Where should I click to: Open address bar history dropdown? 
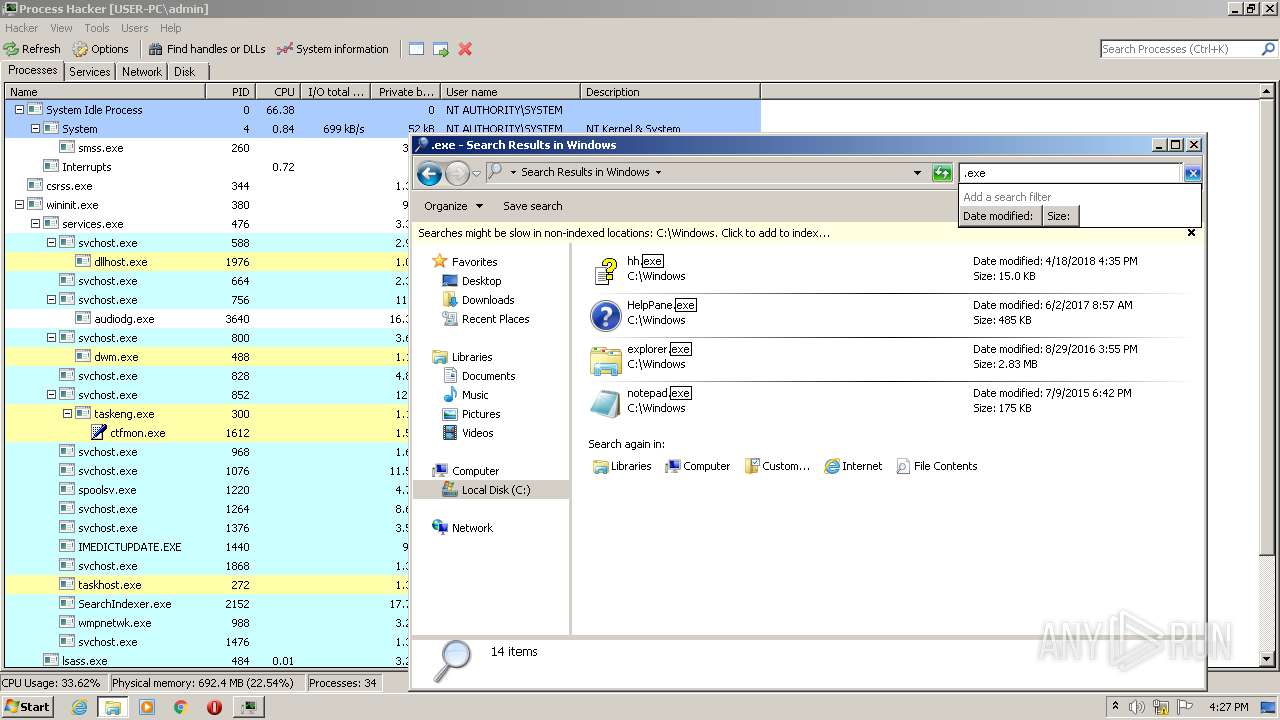coord(917,173)
